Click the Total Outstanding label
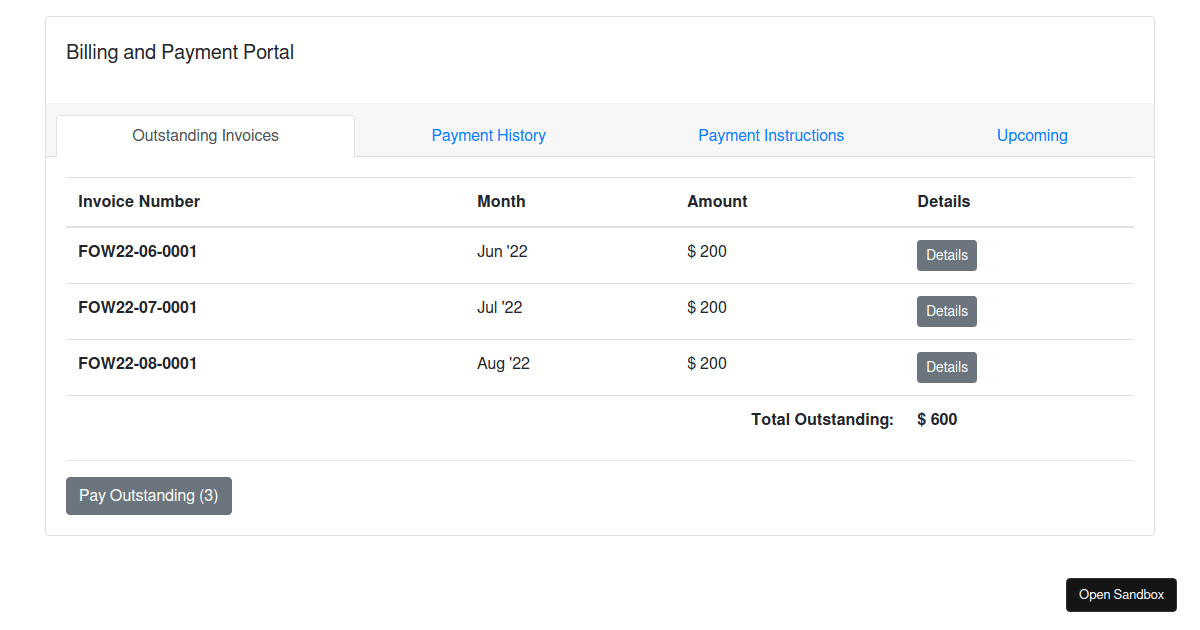Screen dimensions: 1200x630 click(822, 419)
